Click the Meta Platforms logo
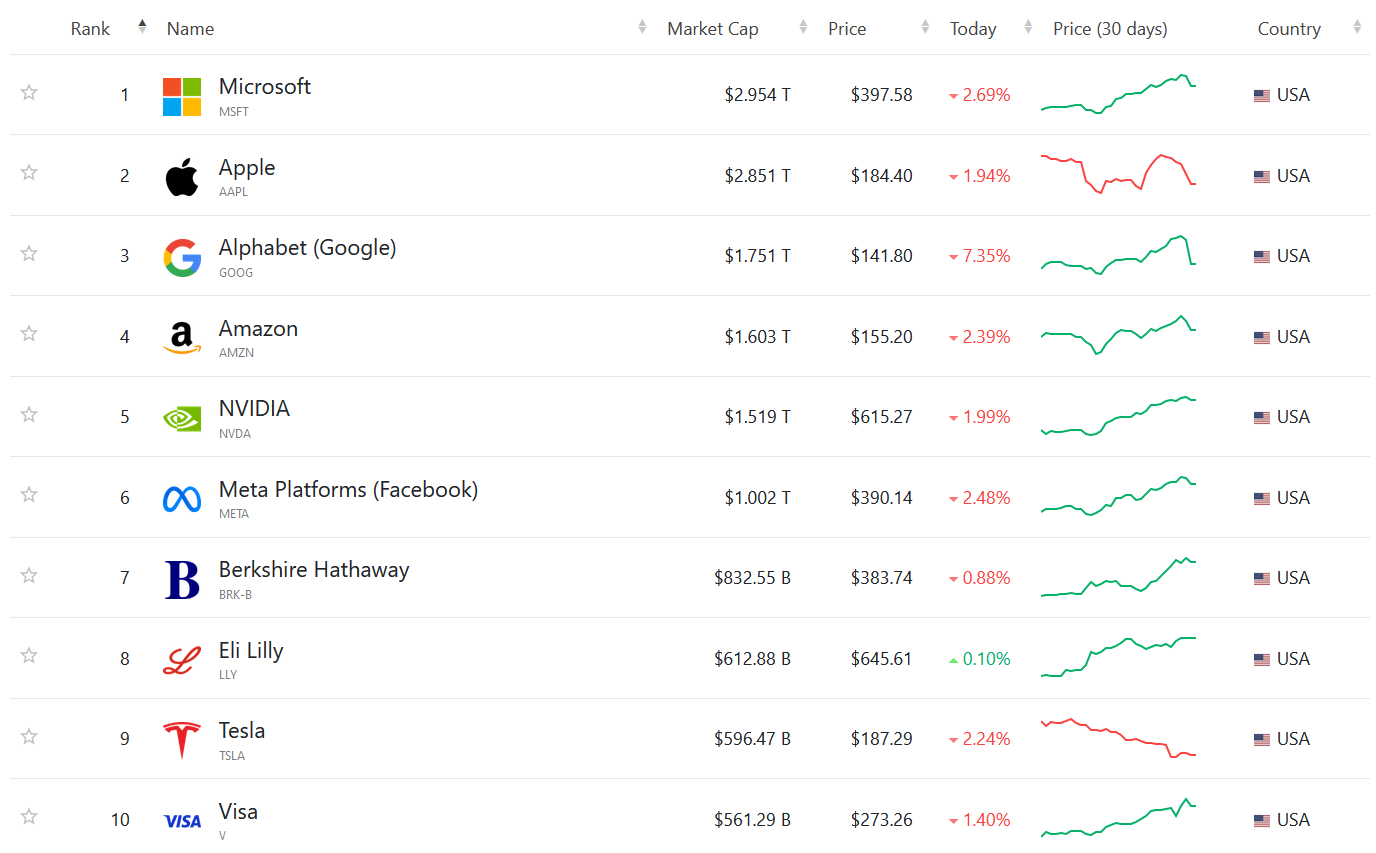1376x853 pixels. 182,498
